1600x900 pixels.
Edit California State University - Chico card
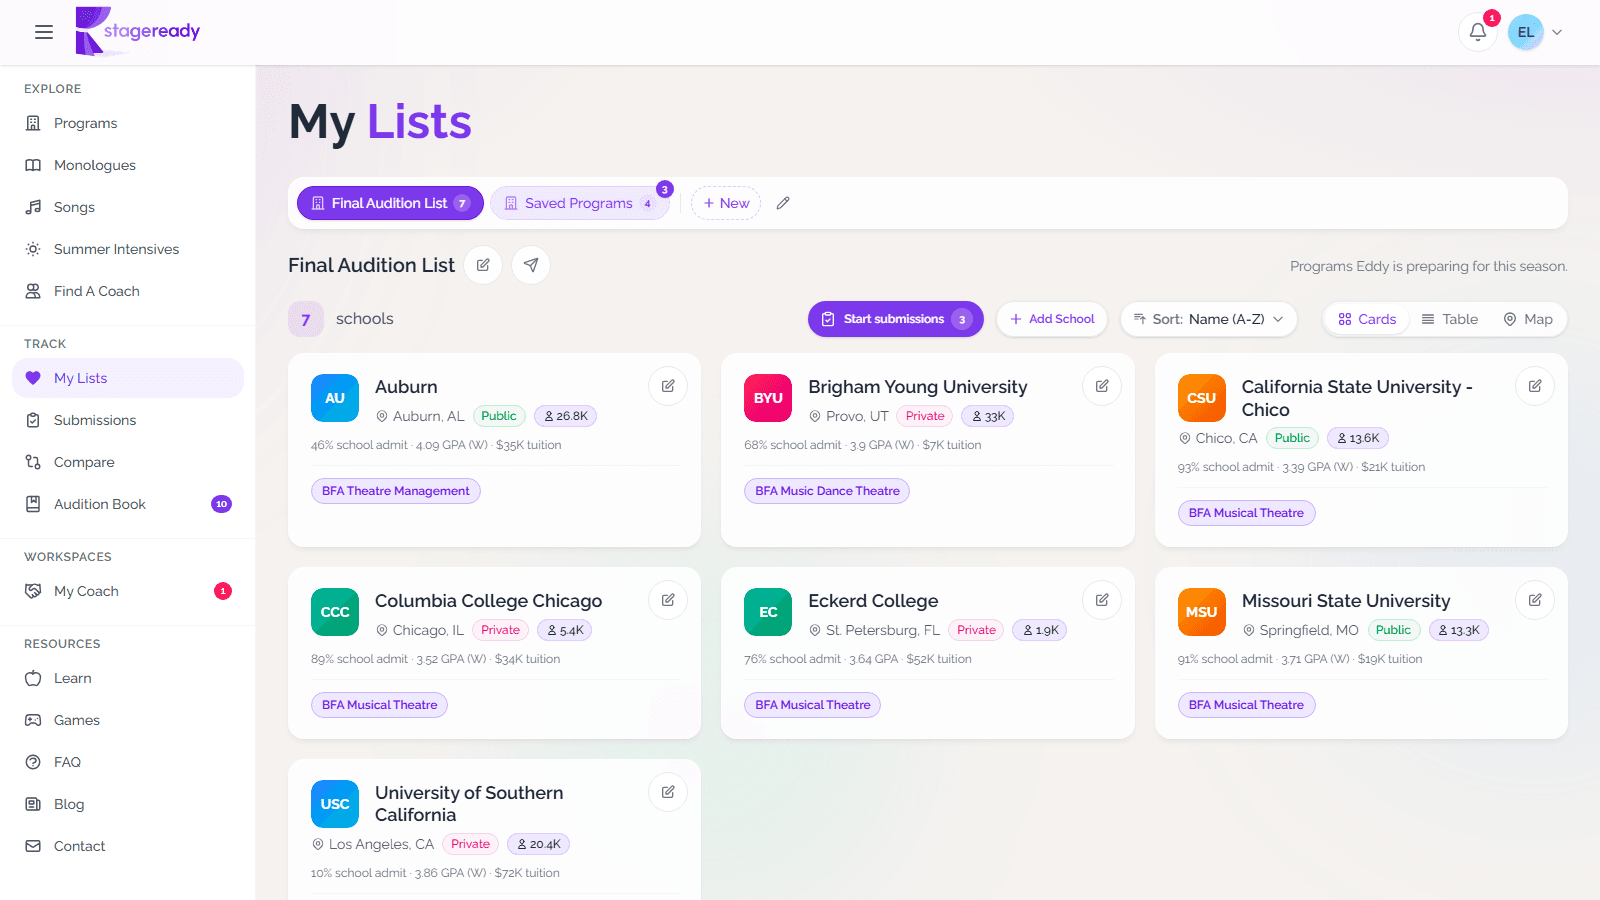[1535, 386]
